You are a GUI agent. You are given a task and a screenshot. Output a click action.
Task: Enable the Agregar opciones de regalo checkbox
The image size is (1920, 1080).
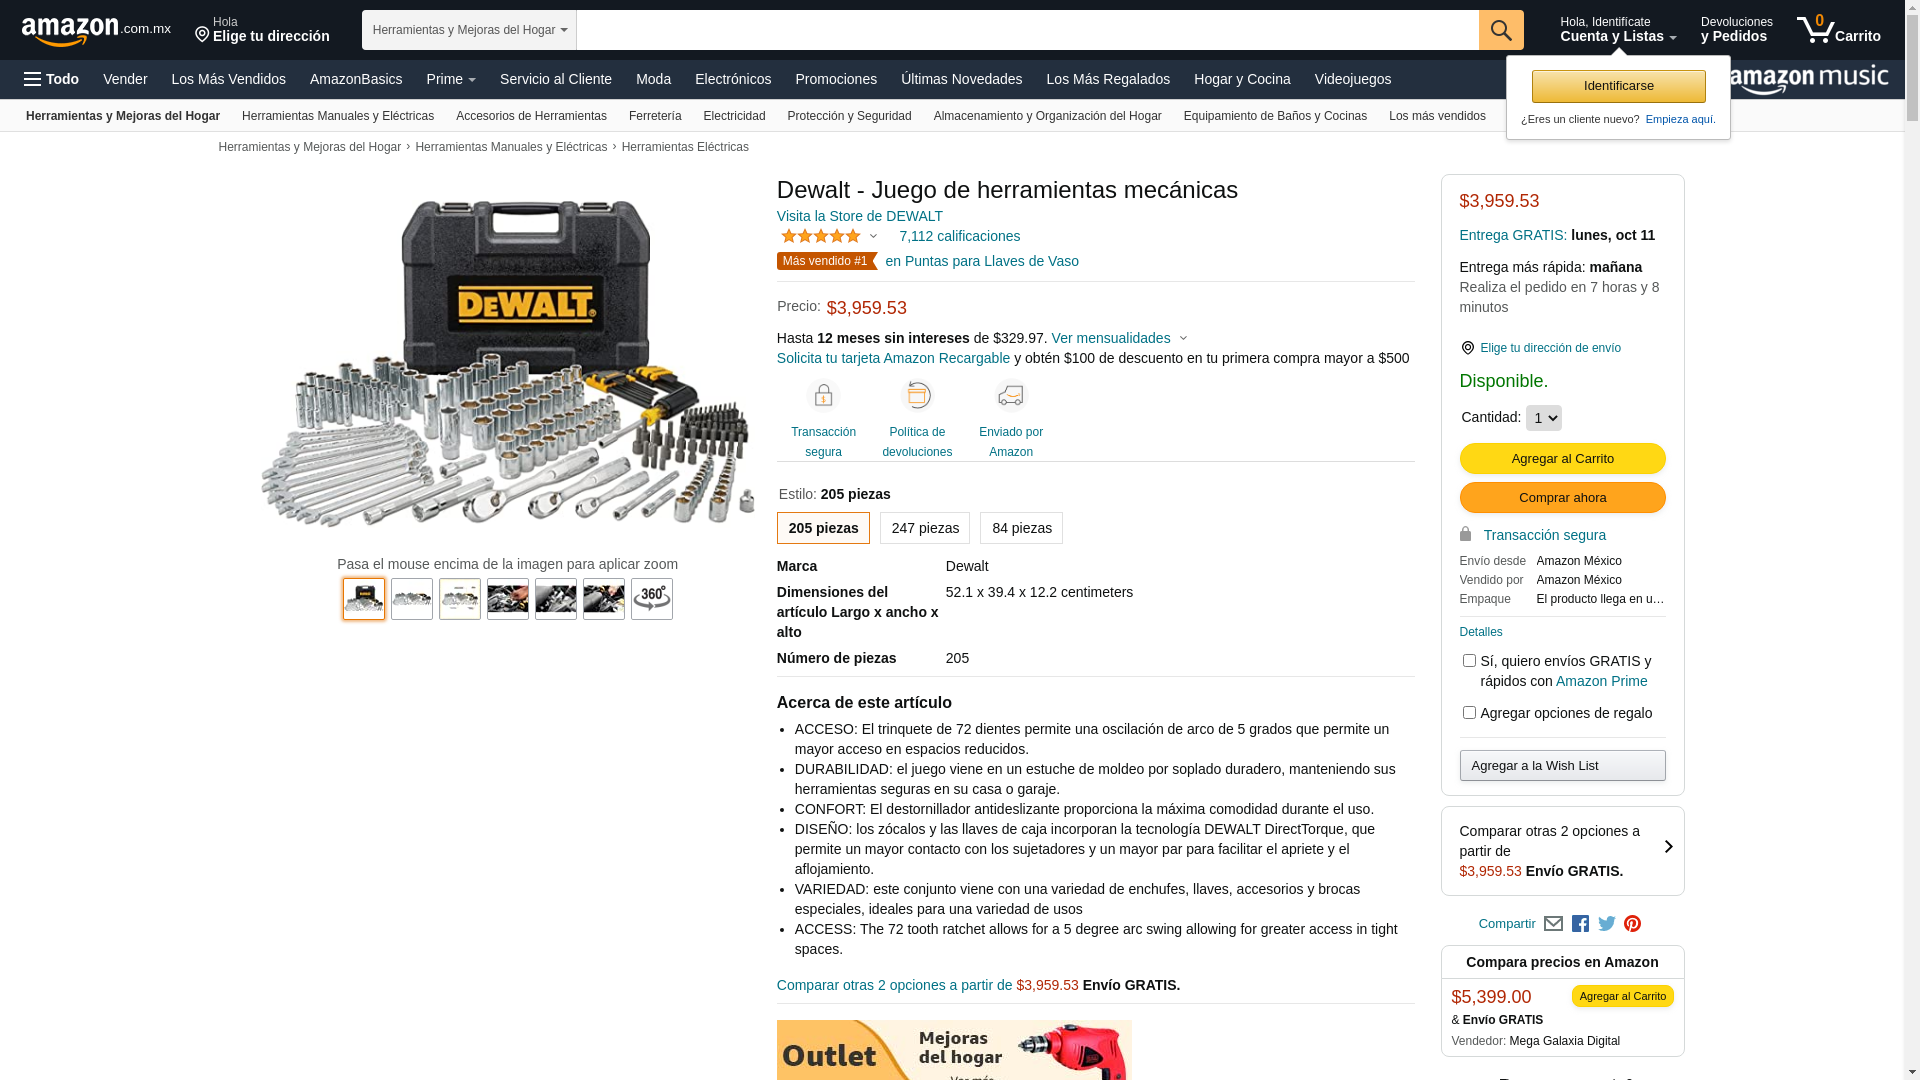coord(1469,713)
